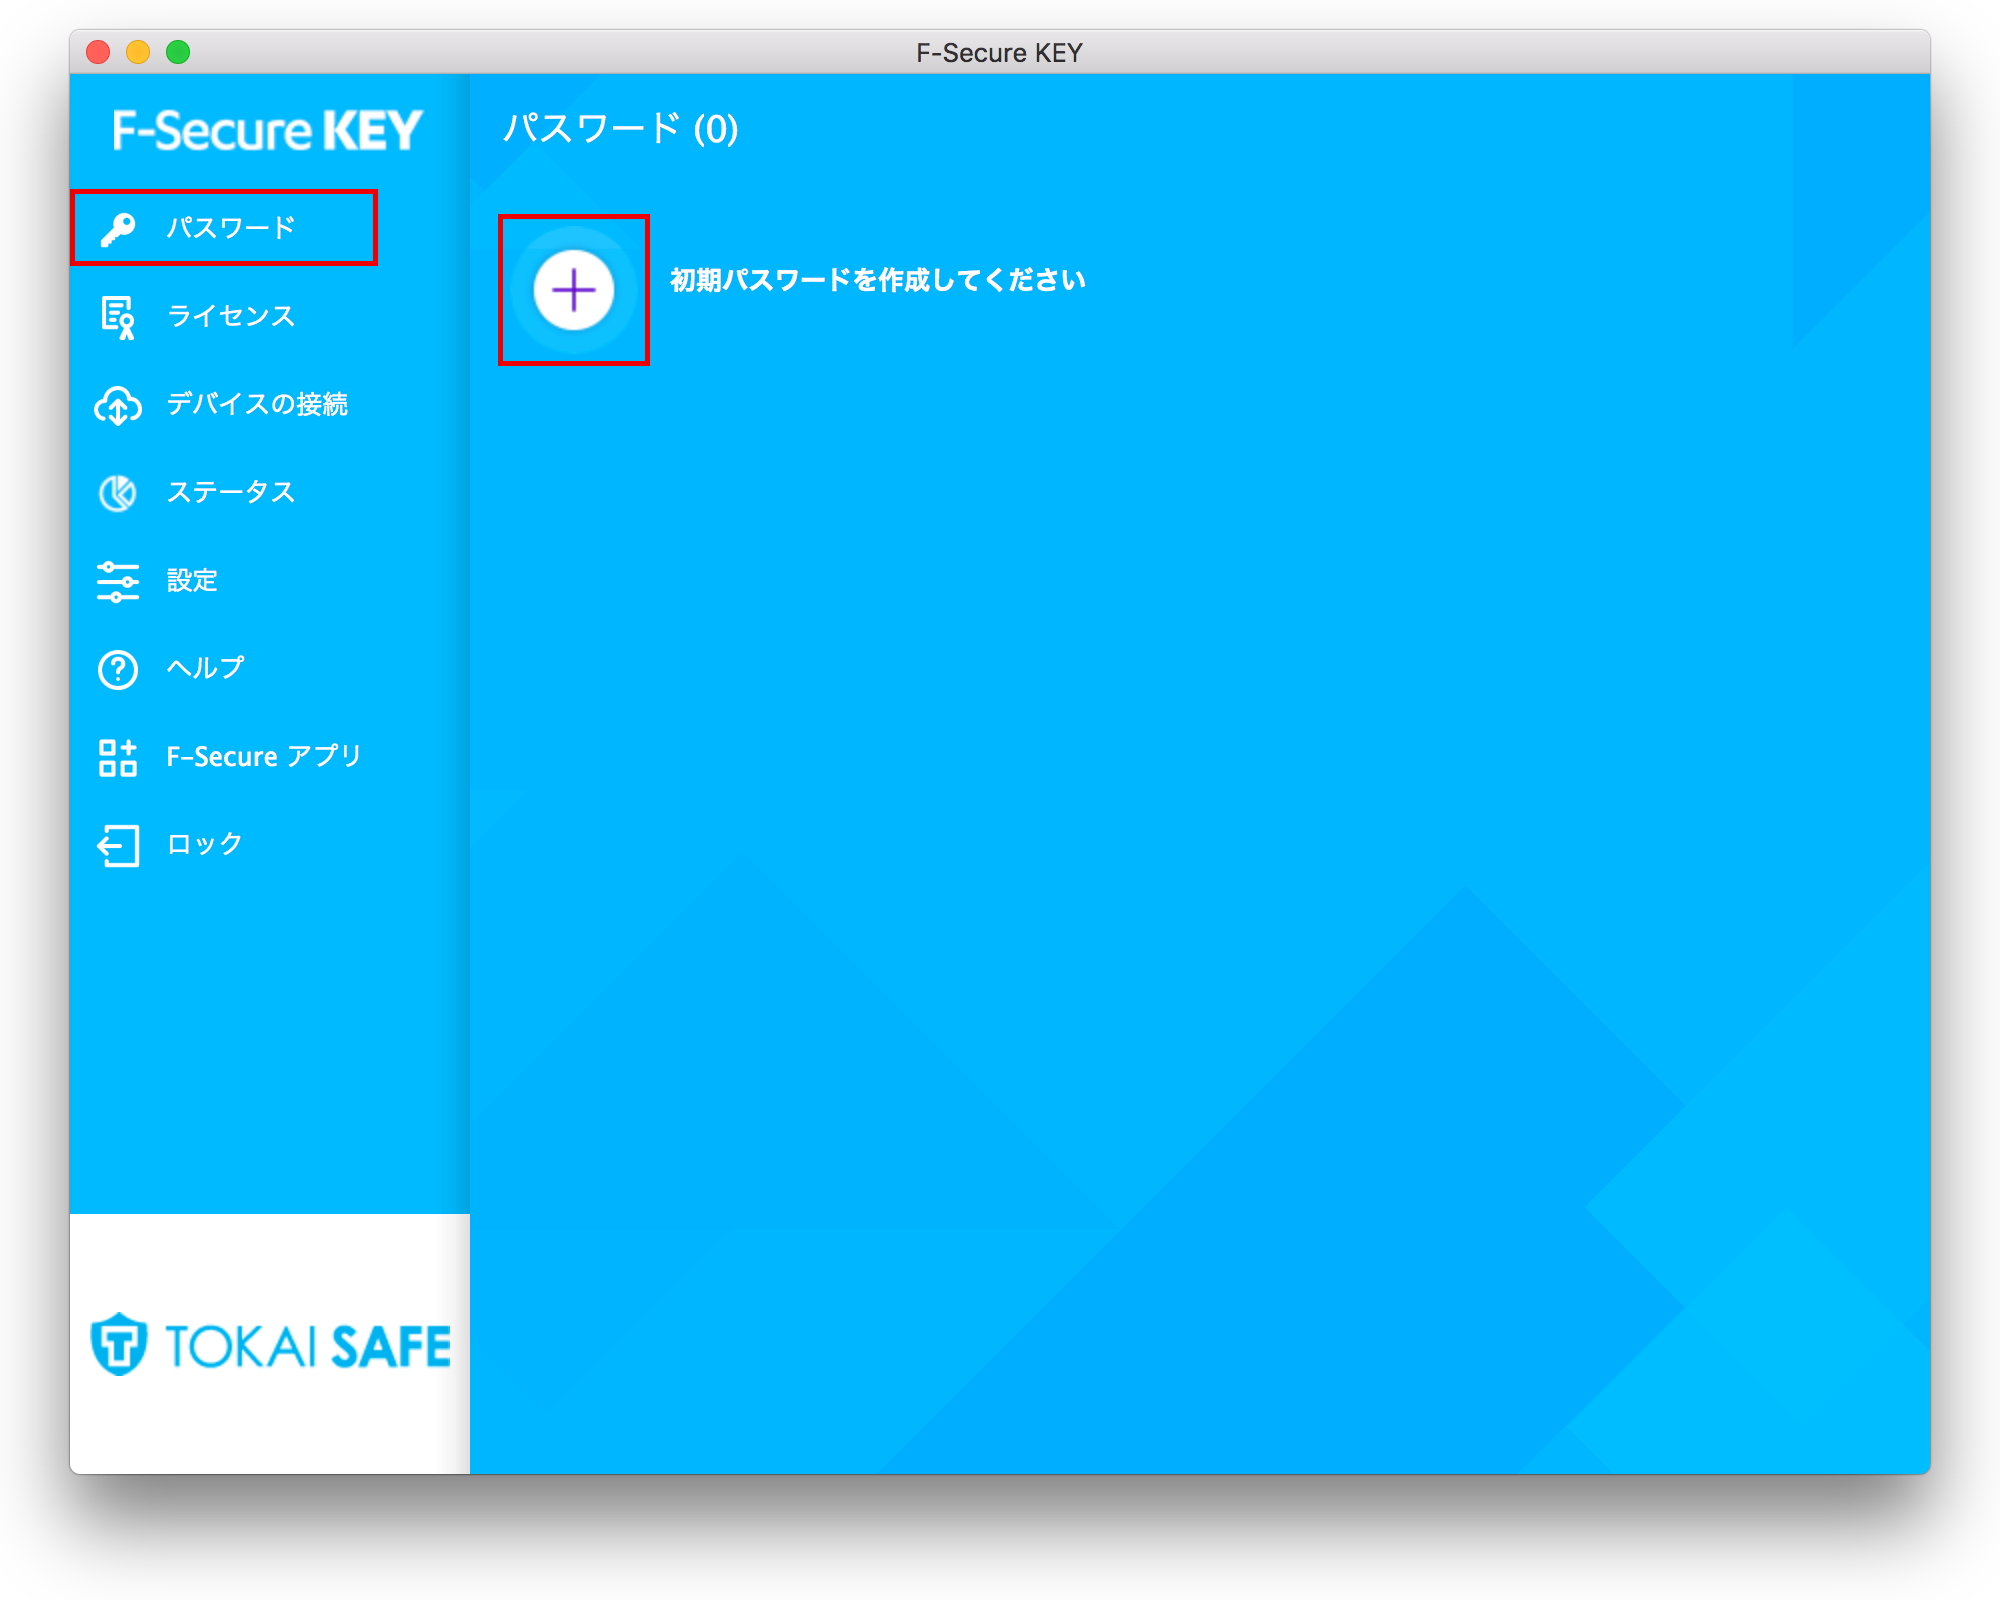Click the cloud sync icon for デバイスの接続
This screenshot has height=1600, width=2000.
pos(118,405)
